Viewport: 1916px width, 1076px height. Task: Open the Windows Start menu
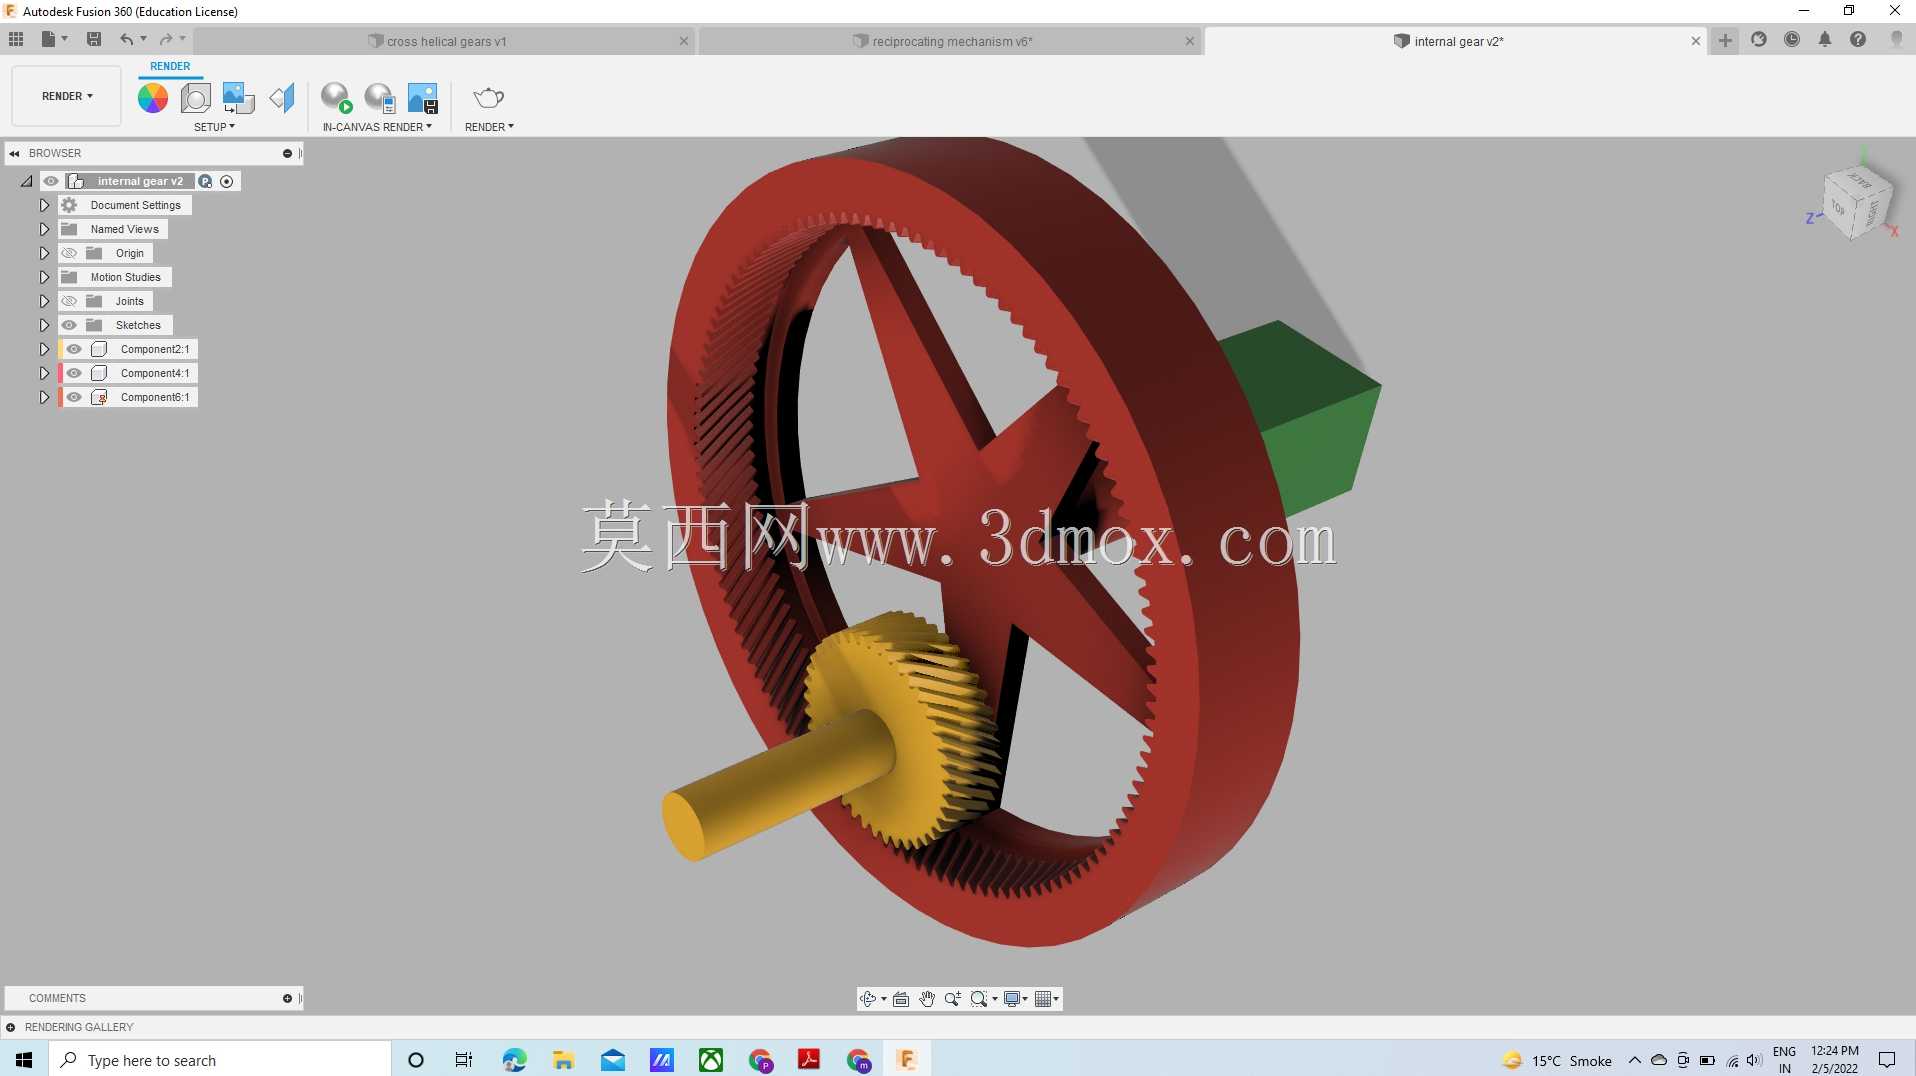coord(24,1060)
